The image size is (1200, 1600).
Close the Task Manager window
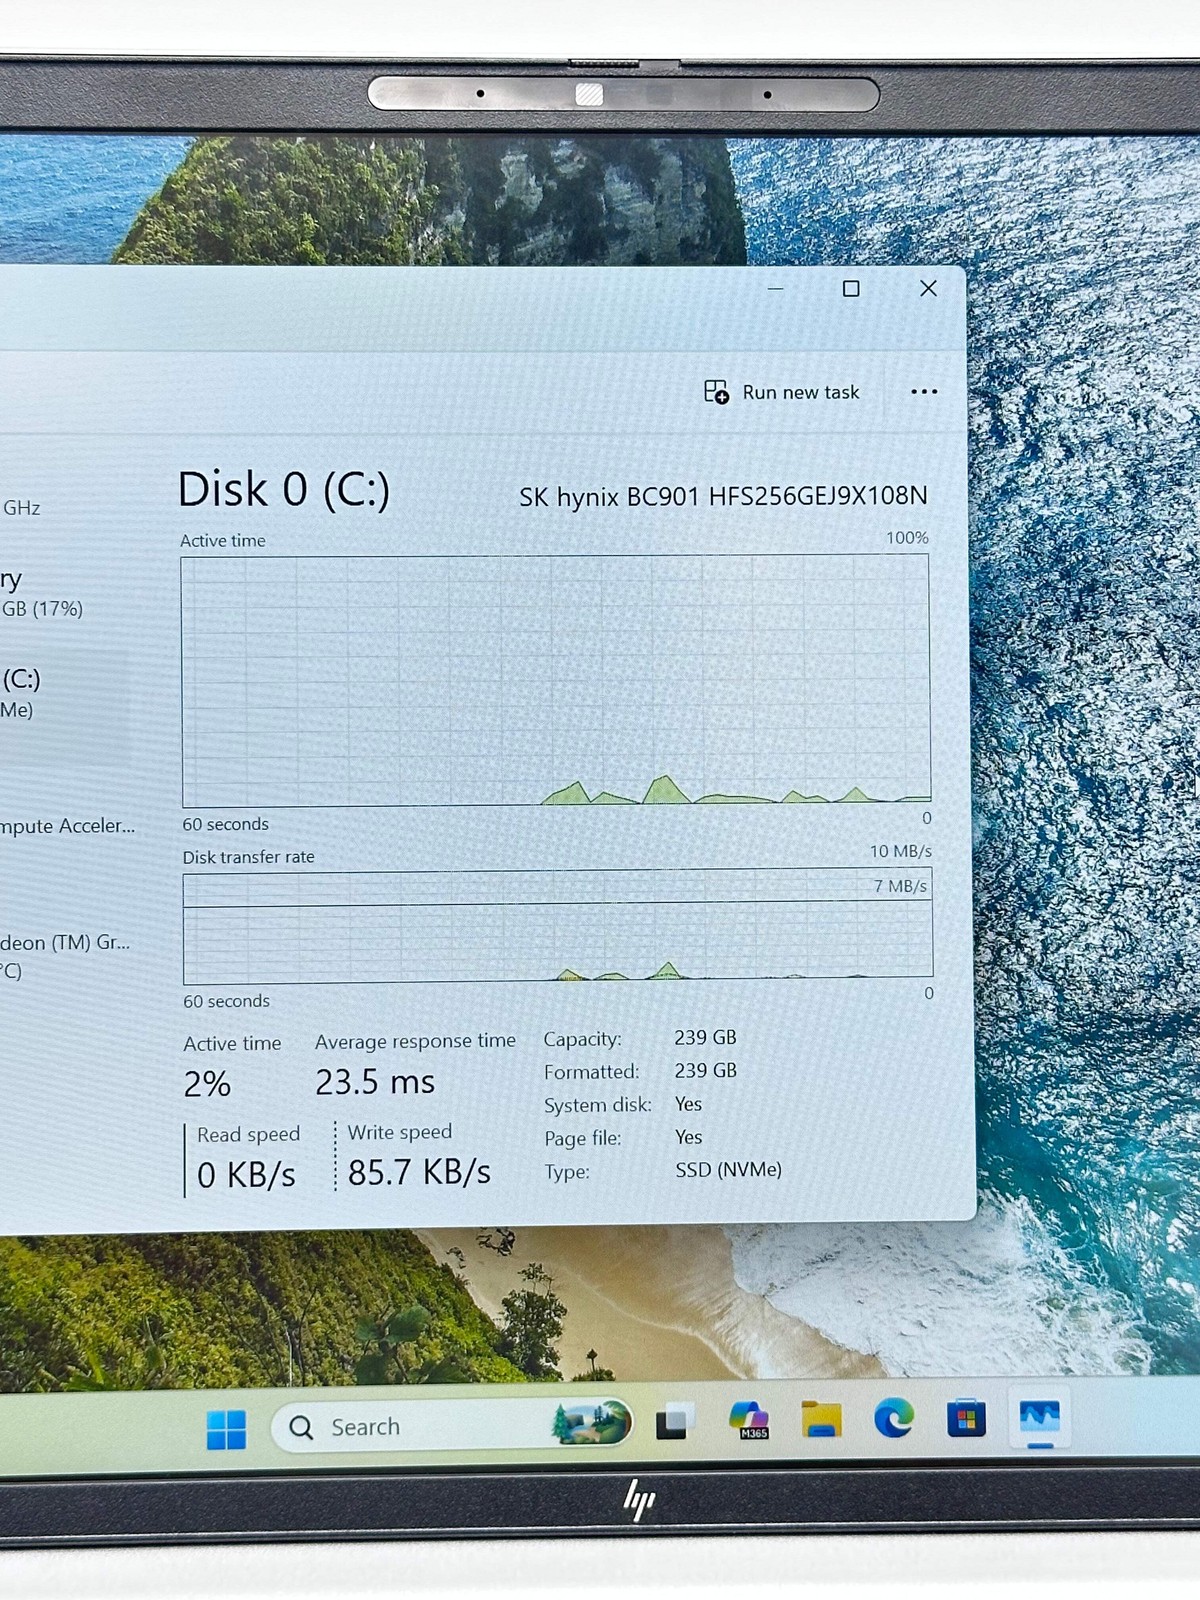click(928, 288)
